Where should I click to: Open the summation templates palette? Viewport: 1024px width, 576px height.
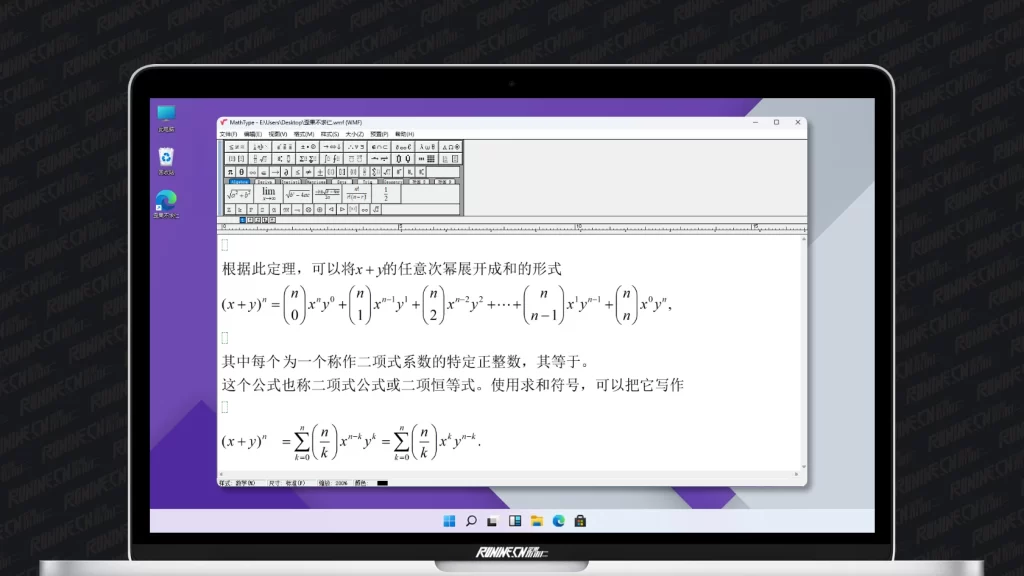click(x=307, y=158)
